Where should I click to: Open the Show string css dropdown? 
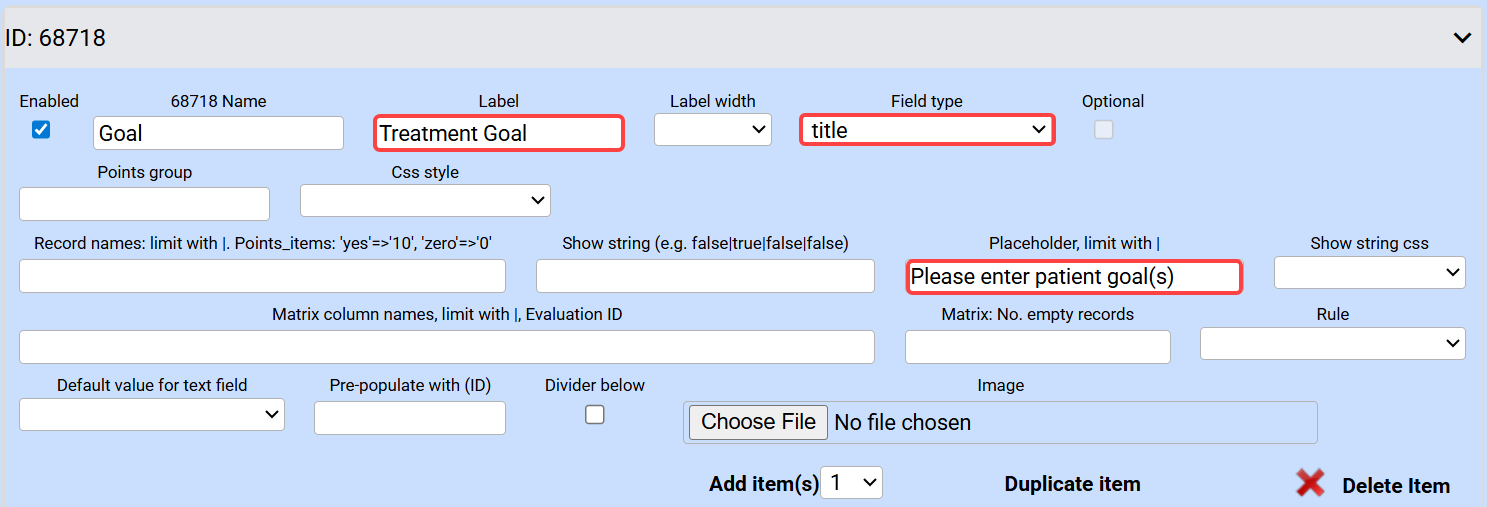[x=1369, y=272]
